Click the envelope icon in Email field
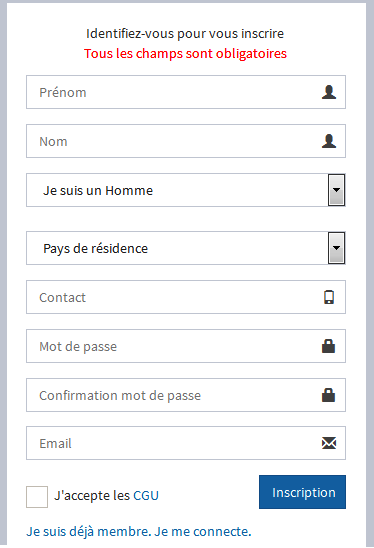The width and height of the screenshot is (374, 548). click(329, 443)
